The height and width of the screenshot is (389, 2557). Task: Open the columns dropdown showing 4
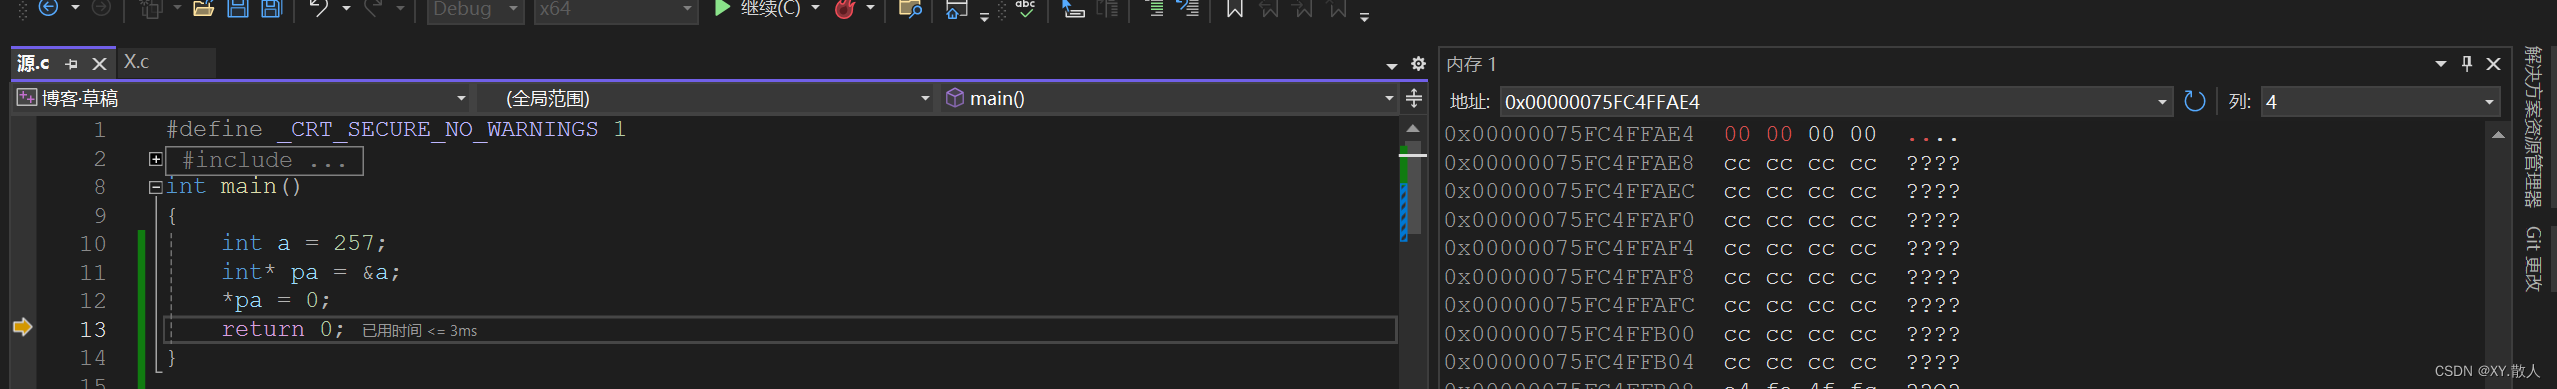2380,102
